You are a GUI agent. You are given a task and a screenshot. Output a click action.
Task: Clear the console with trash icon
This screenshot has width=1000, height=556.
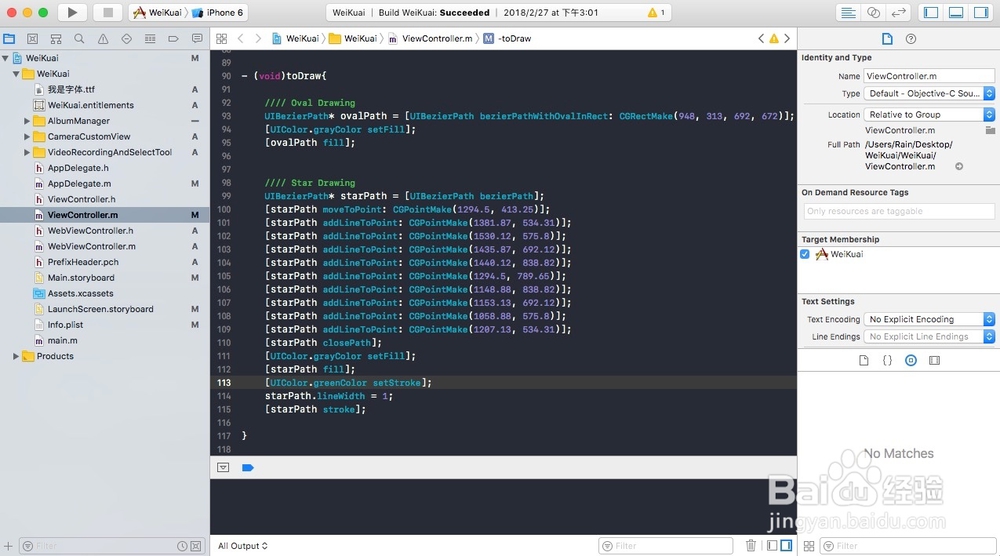[x=751, y=546]
